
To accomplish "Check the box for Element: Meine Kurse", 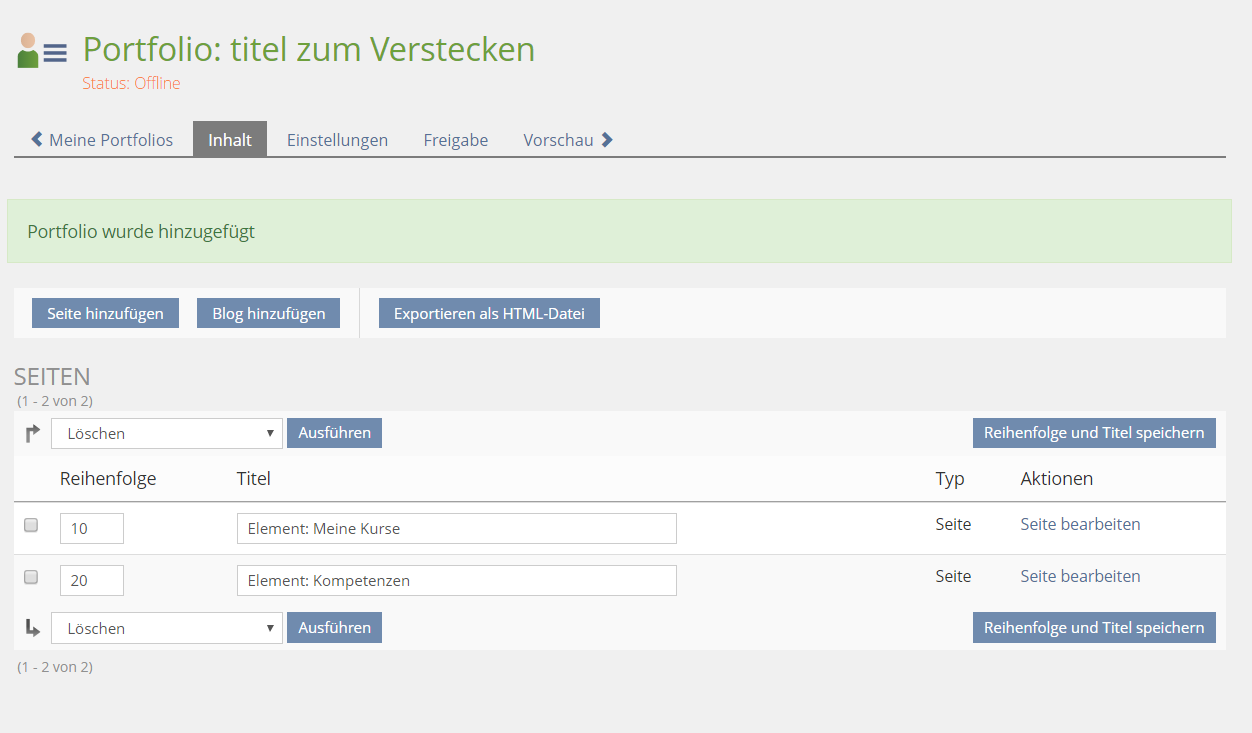I will pyautogui.click(x=31, y=525).
